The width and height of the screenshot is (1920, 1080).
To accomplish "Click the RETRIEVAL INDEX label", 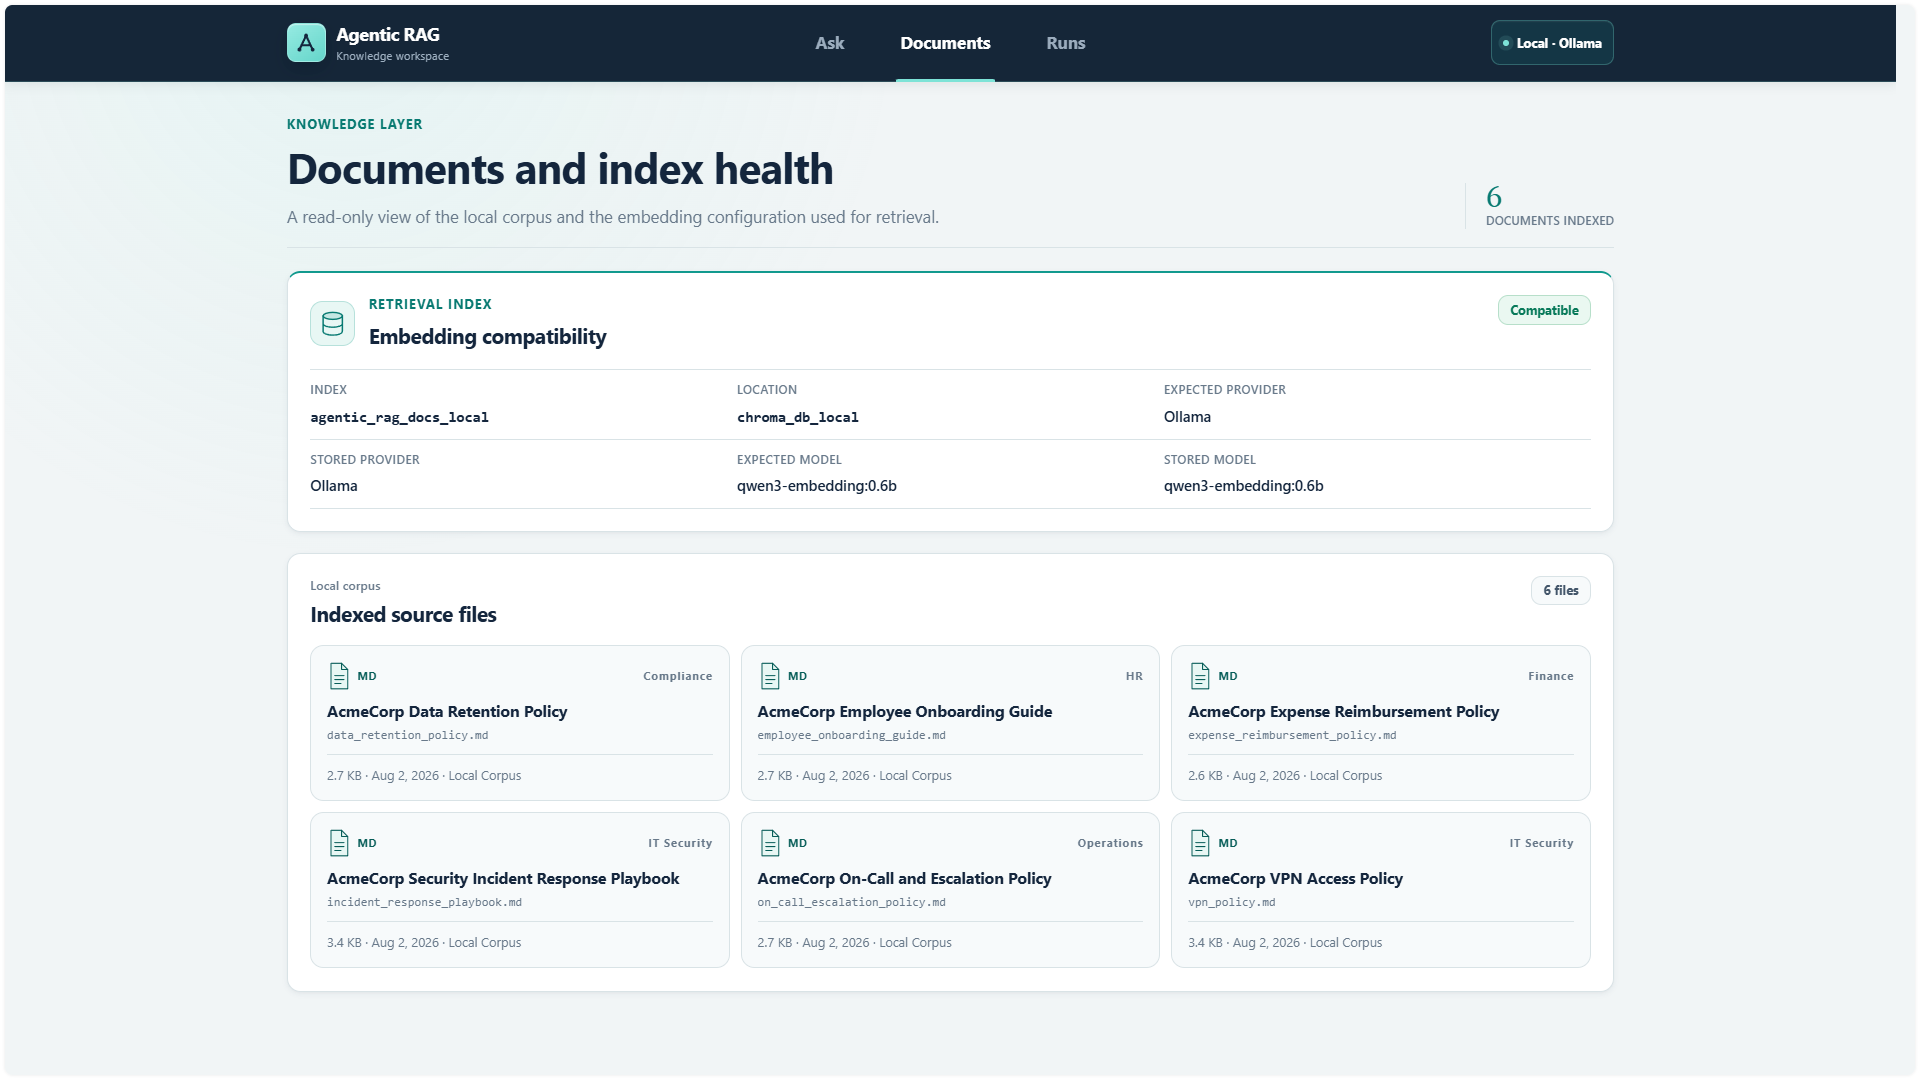I will 430,304.
